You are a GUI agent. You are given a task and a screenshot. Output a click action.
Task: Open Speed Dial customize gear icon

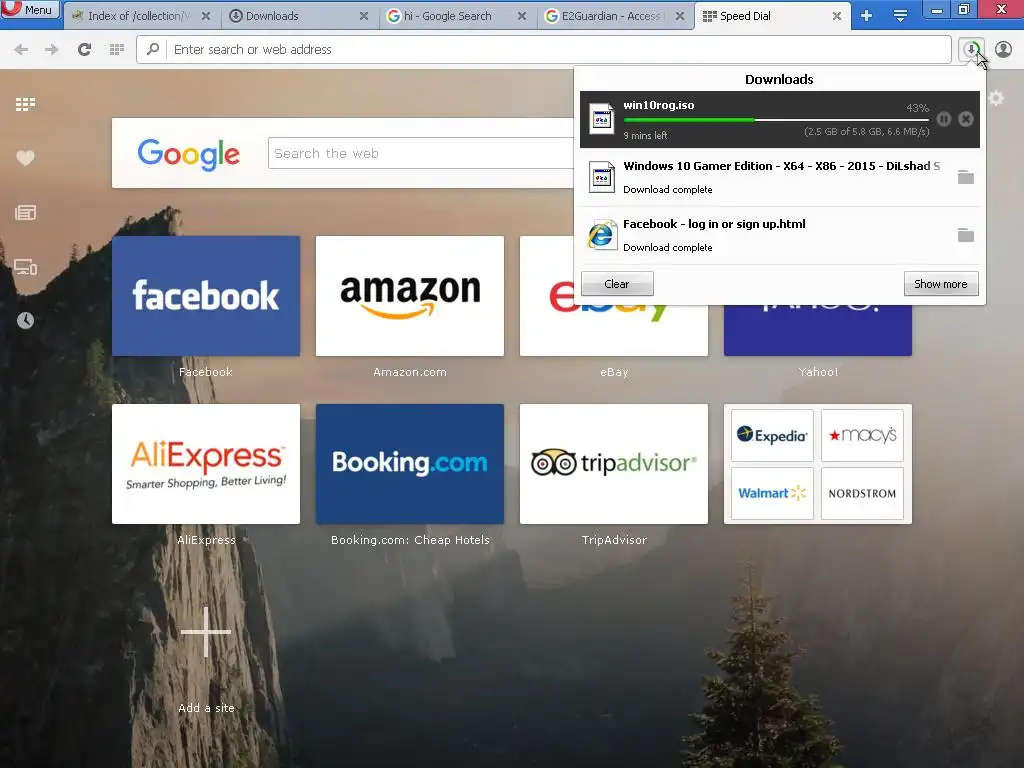pyautogui.click(x=996, y=99)
